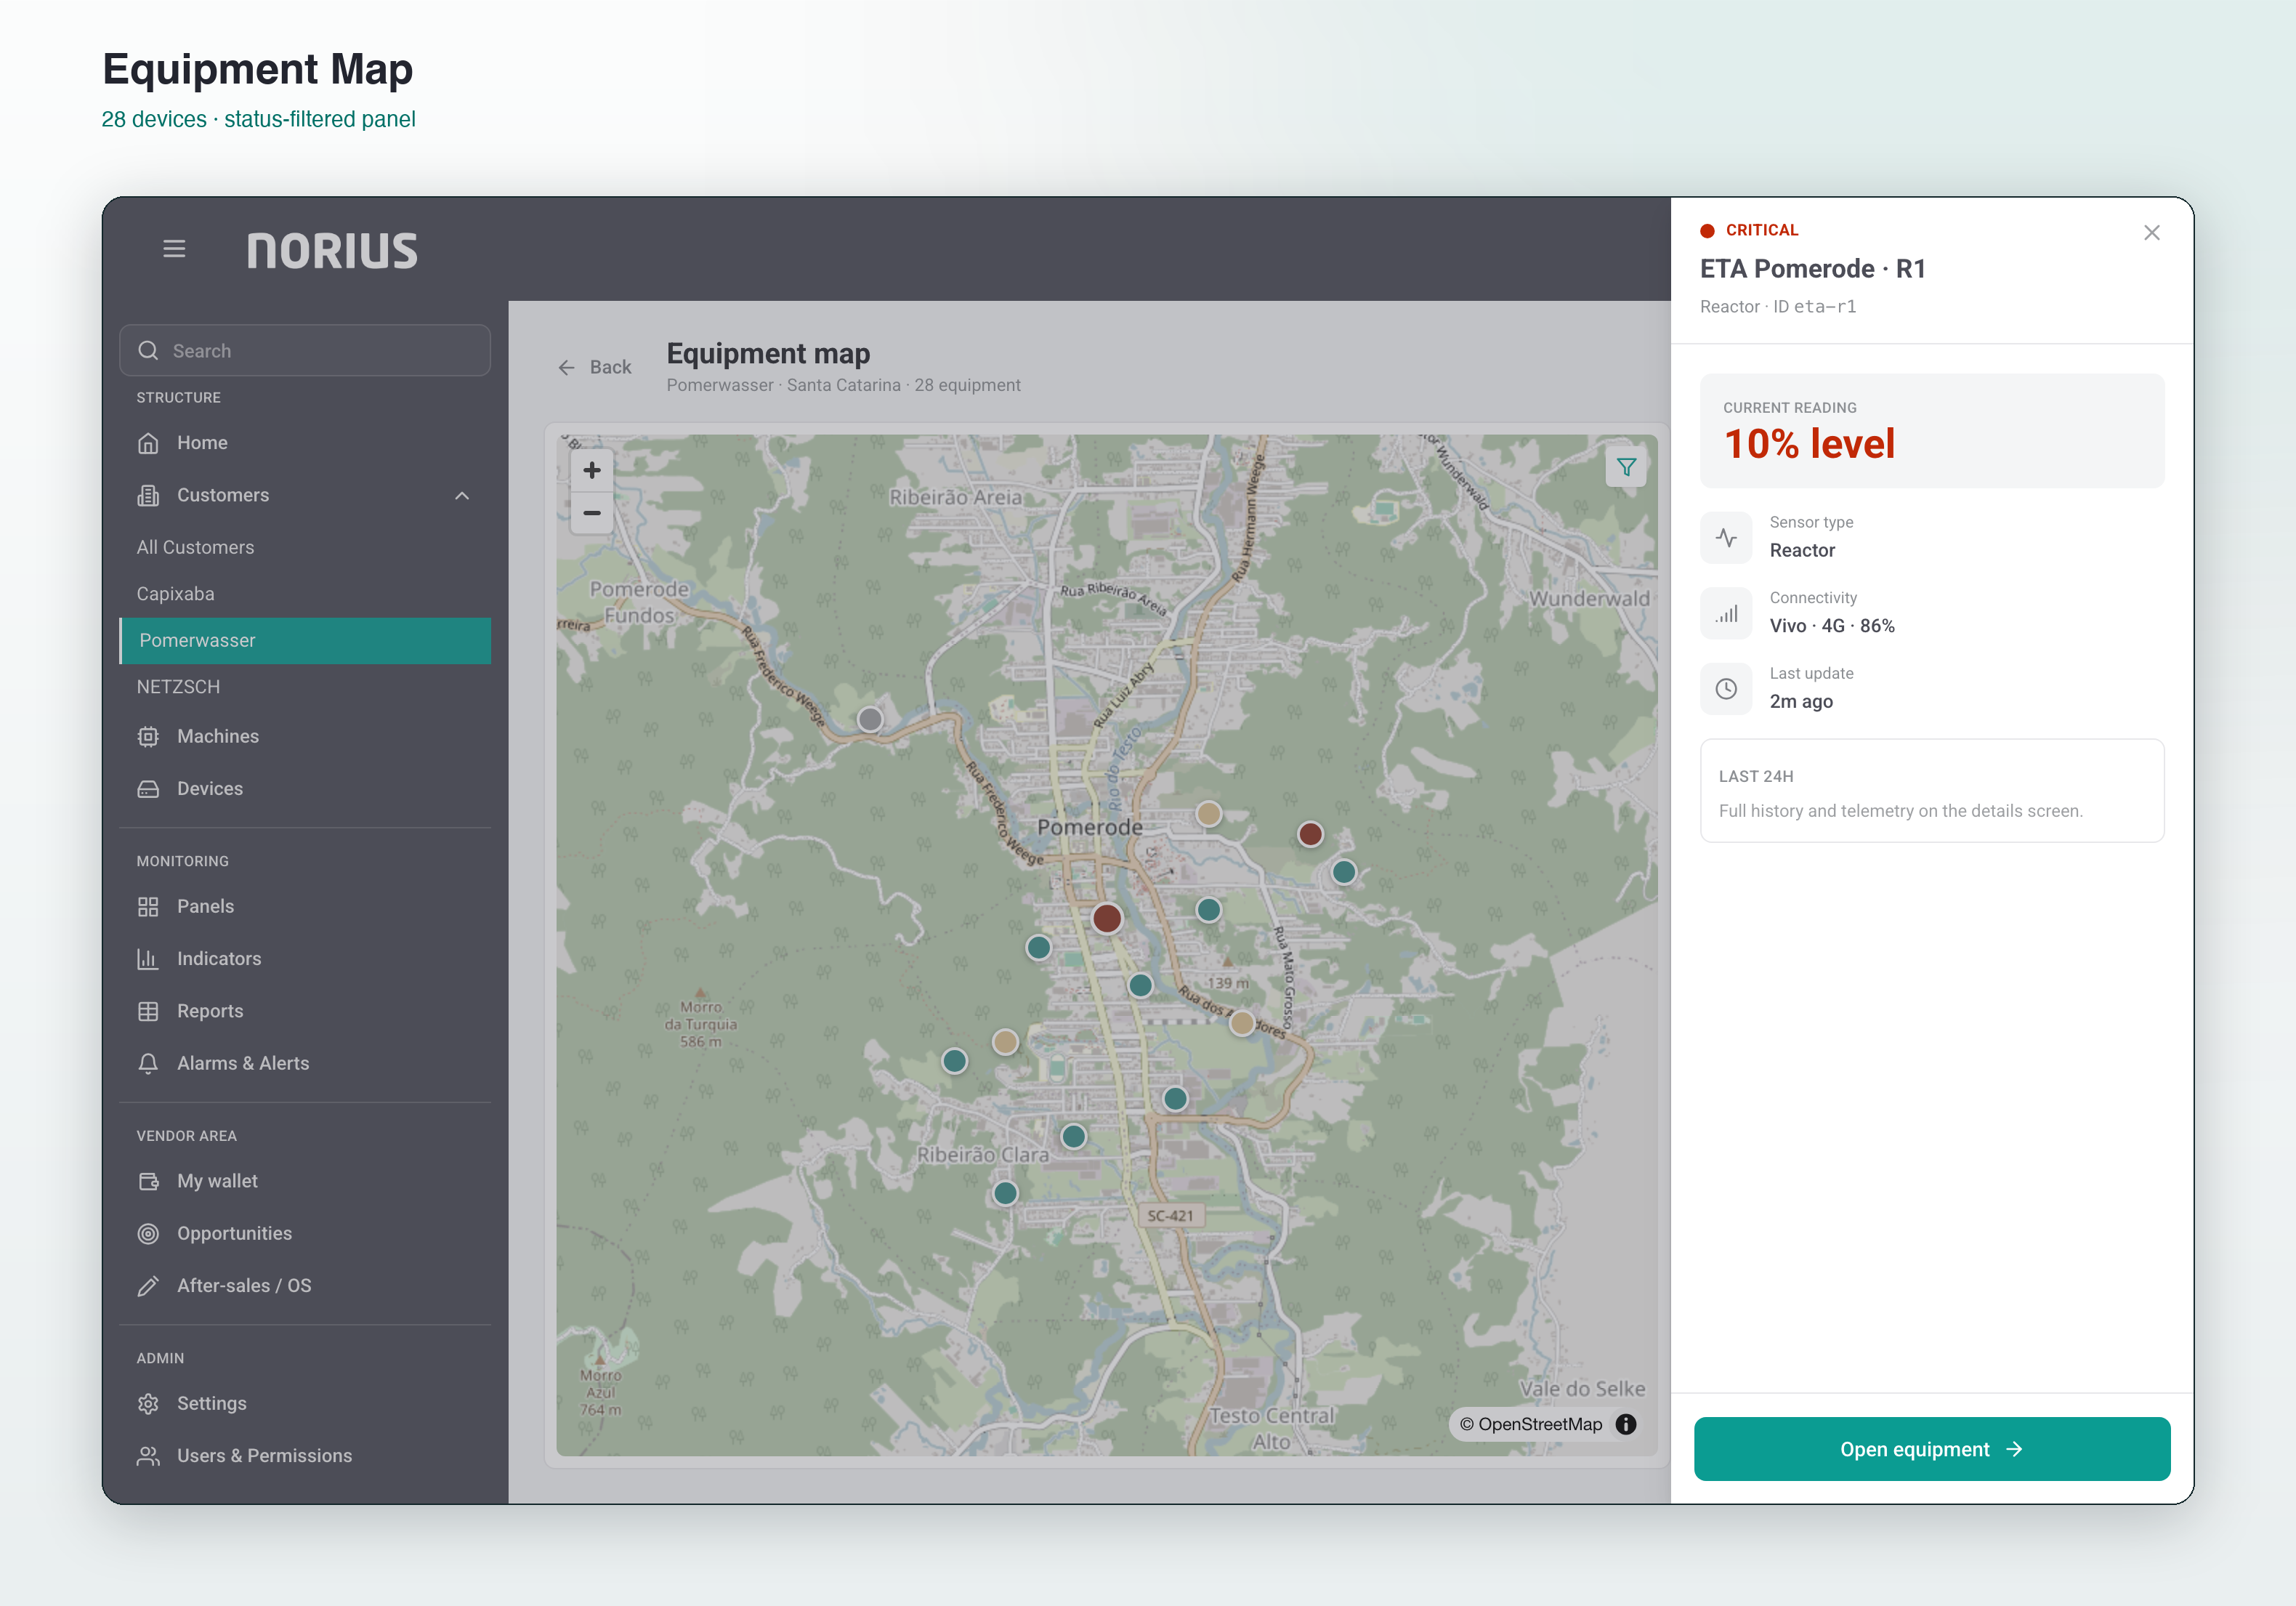This screenshot has width=2296, height=1606.
Task: Click the ETA Pomerode · R1 title
Action: 1813,269
